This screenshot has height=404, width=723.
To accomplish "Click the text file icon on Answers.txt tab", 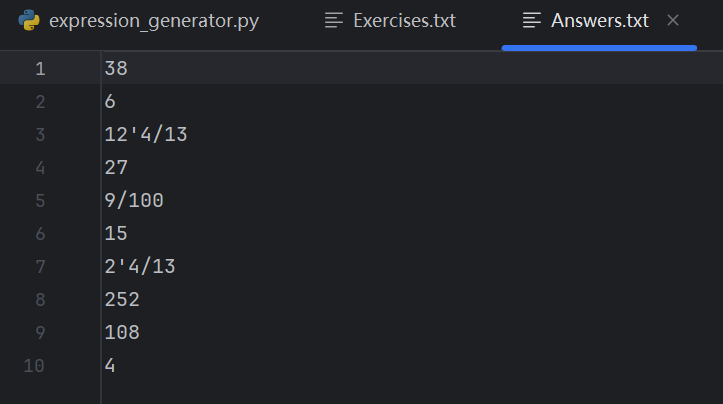I will (533, 20).
